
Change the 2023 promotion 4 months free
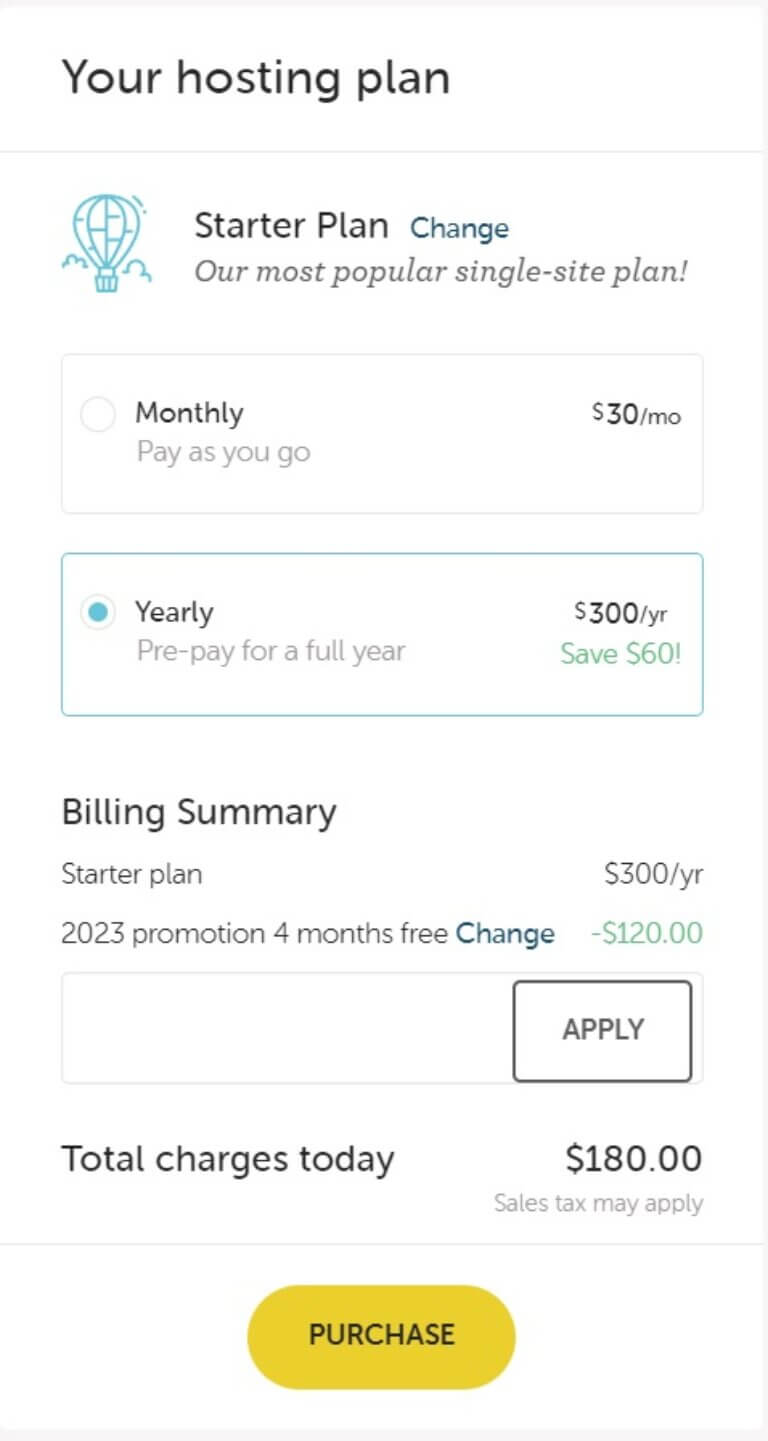pyautogui.click(x=505, y=933)
